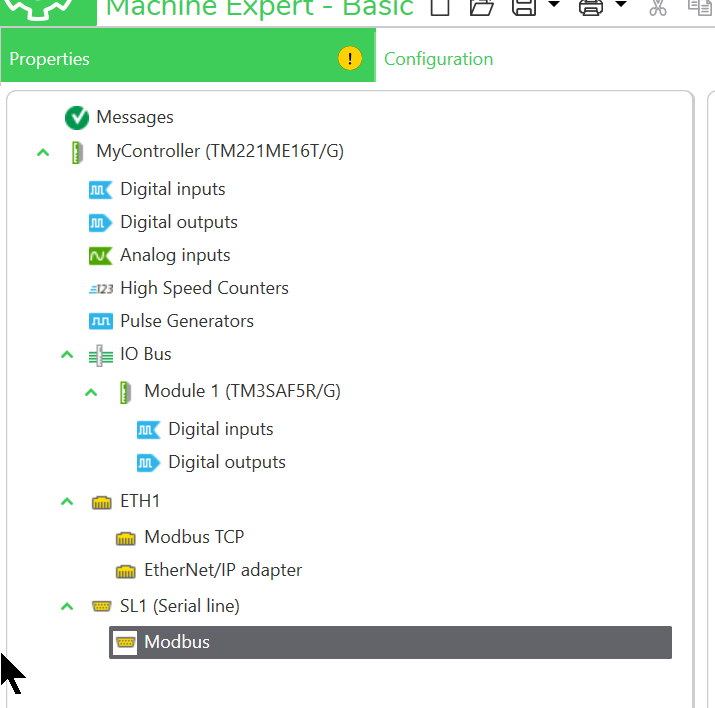Image resolution: width=715 pixels, height=708 pixels.
Task: Select Modbus TCP
Action: (x=194, y=537)
